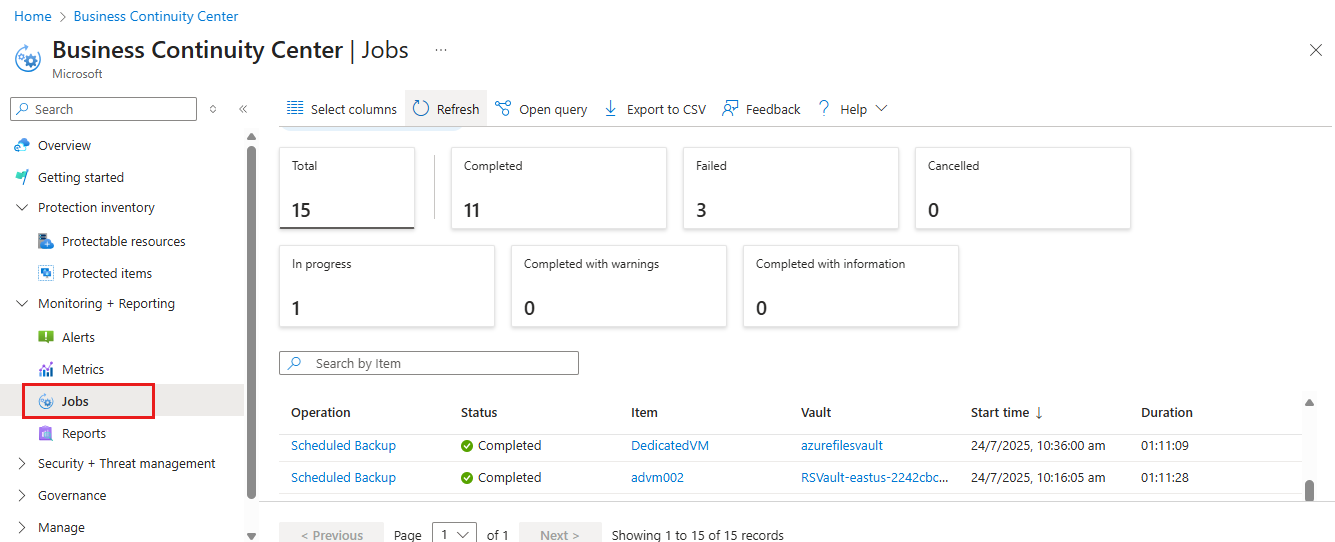The width and height of the screenshot is (1335, 542).
Task: Filter by the In progress 1 card
Action: (387, 286)
